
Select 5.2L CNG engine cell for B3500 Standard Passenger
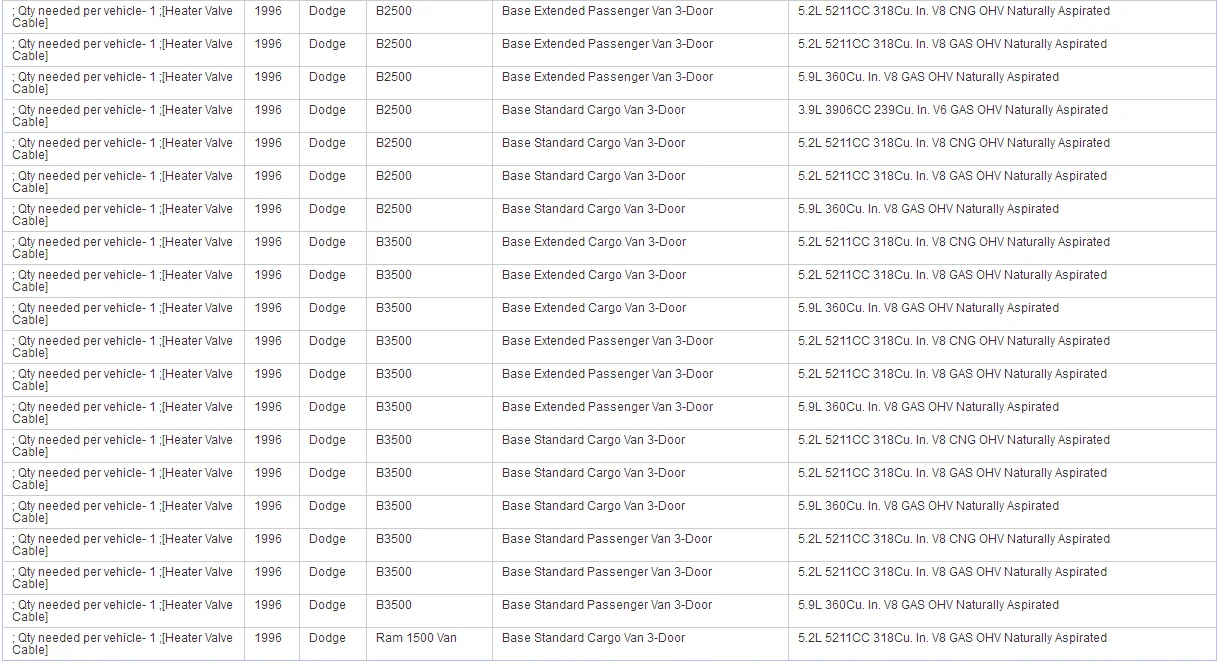click(1002, 545)
